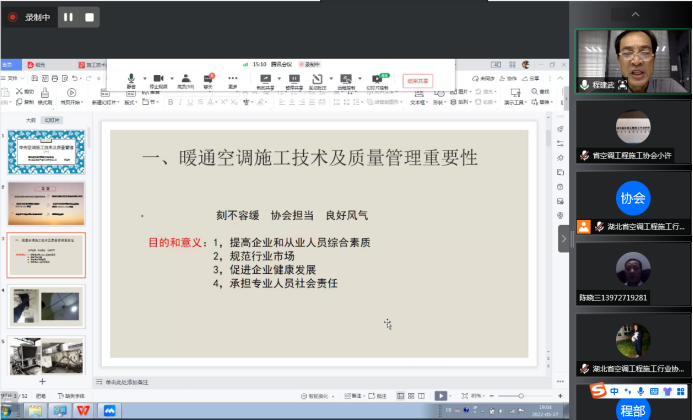
Task: Open camera options arrow
Action: tap(172, 79)
